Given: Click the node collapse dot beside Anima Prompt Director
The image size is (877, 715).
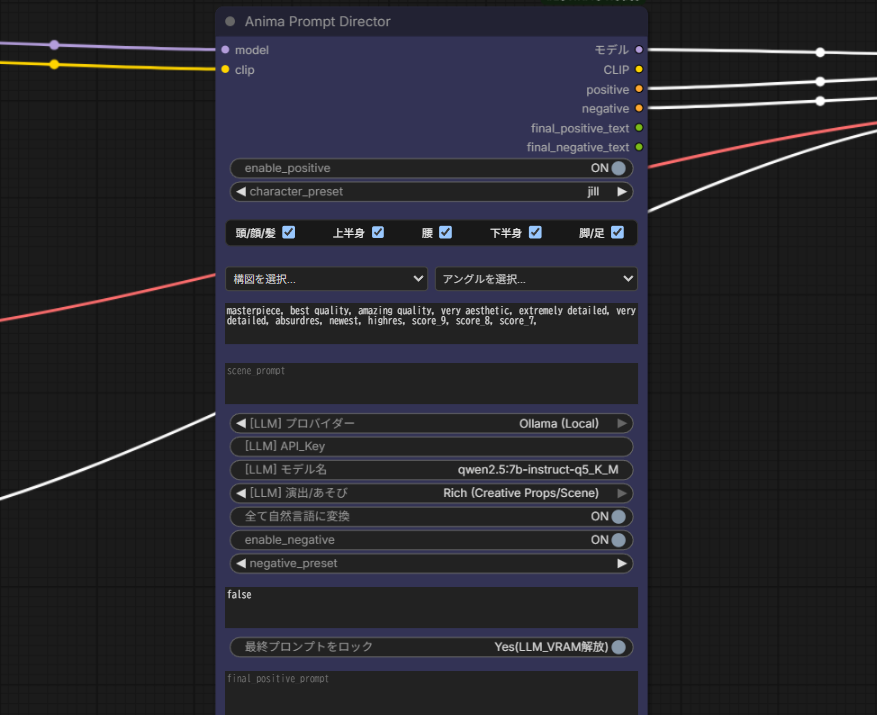Looking at the screenshot, I should [x=230, y=21].
